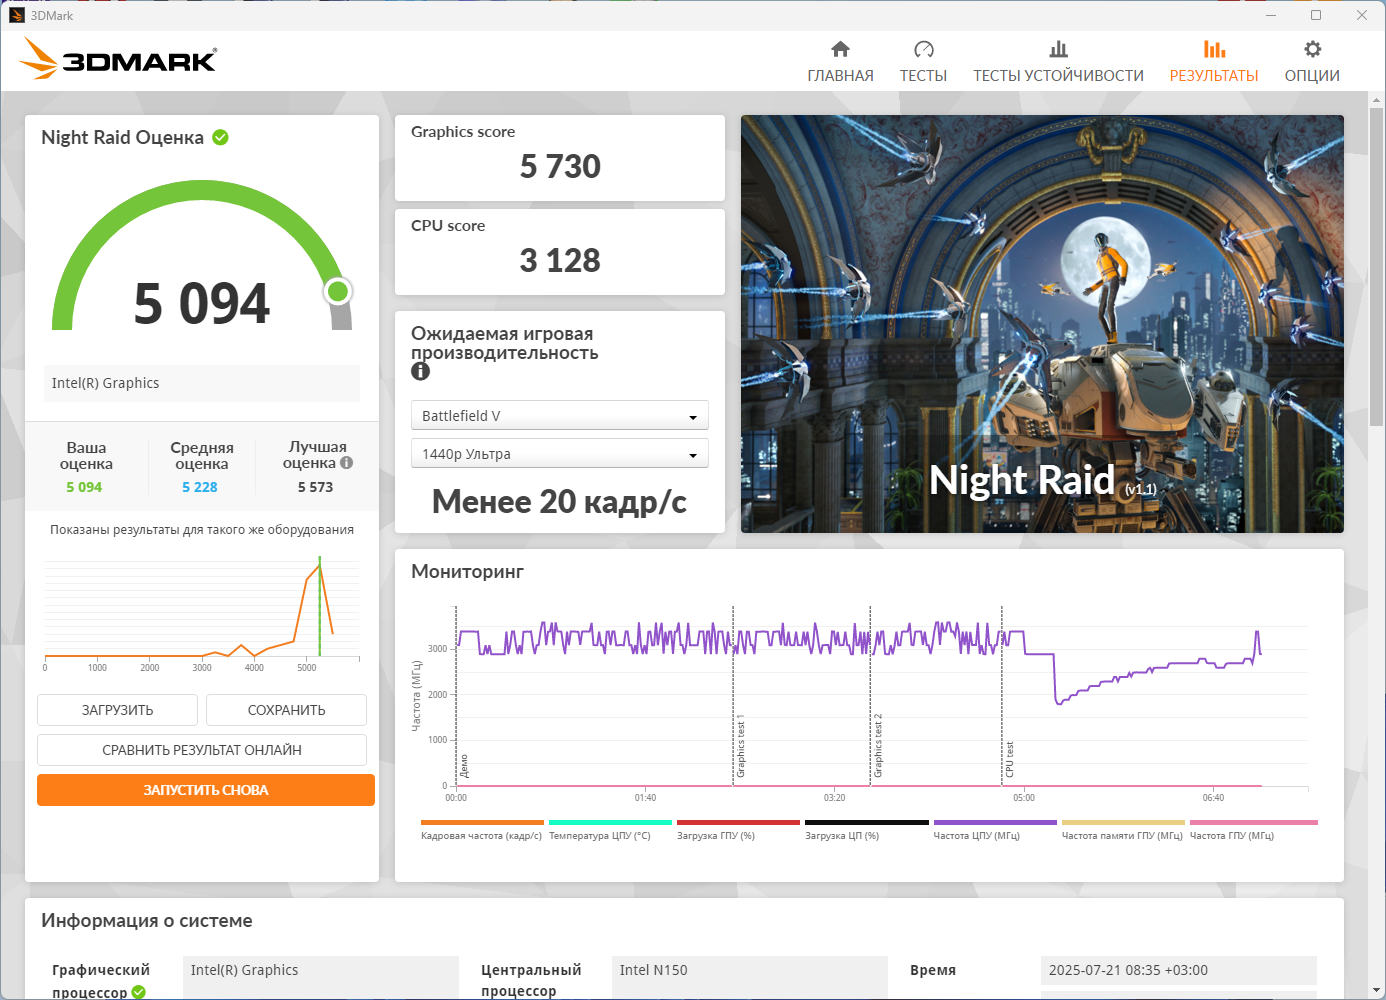Click the orange chart icon above РЕЗУЛЬТАТЫ
This screenshot has width=1386, height=1000.
pos(1214,49)
